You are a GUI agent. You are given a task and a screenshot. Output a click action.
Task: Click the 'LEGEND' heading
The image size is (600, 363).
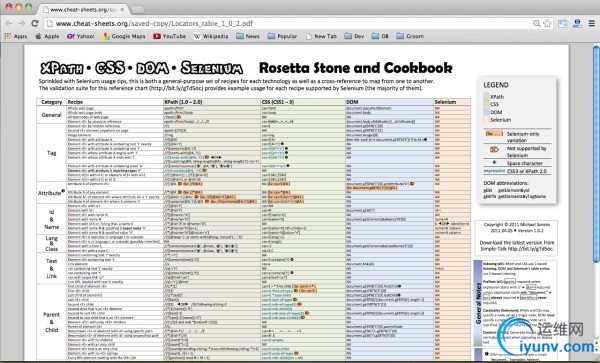[496, 85]
